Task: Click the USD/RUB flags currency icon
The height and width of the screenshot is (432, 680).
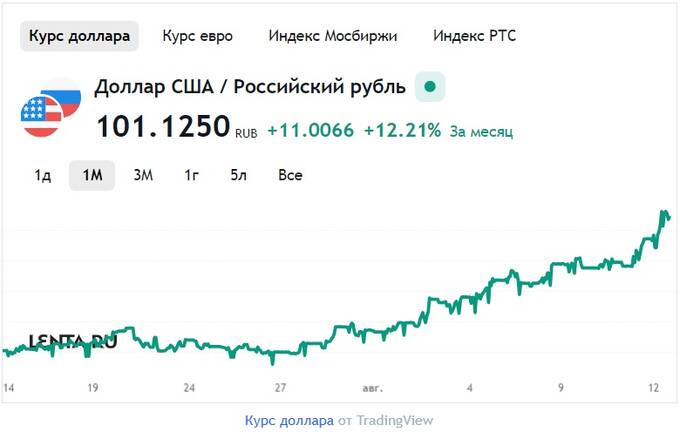Action: pyautogui.click(x=51, y=108)
